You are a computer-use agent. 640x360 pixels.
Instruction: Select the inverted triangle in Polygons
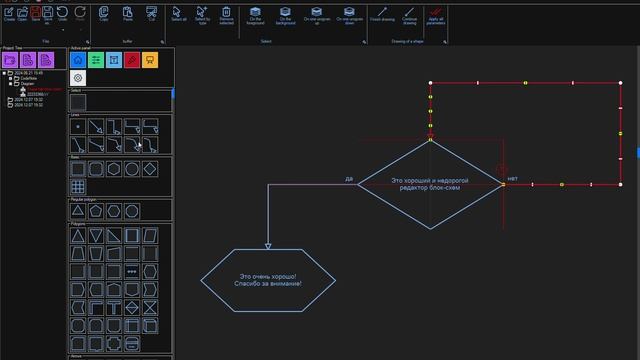[x=96, y=236]
